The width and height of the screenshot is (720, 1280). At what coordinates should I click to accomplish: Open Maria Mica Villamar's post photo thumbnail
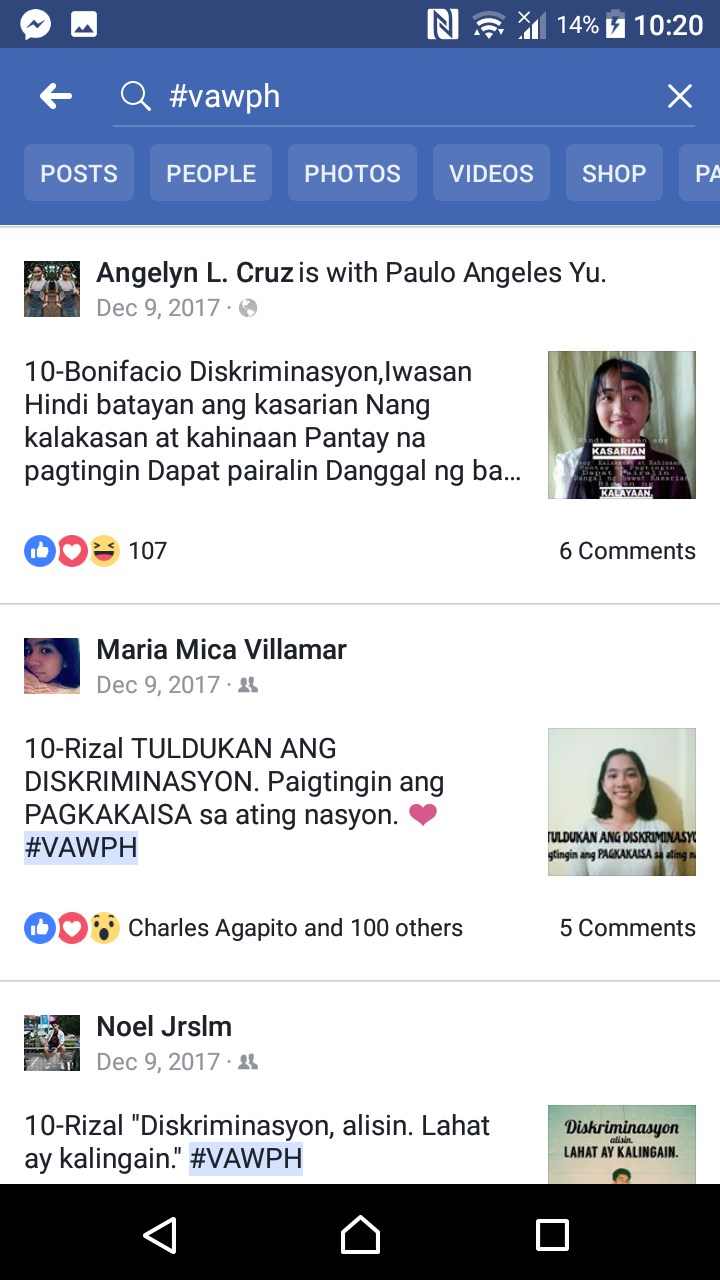pos(622,802)
